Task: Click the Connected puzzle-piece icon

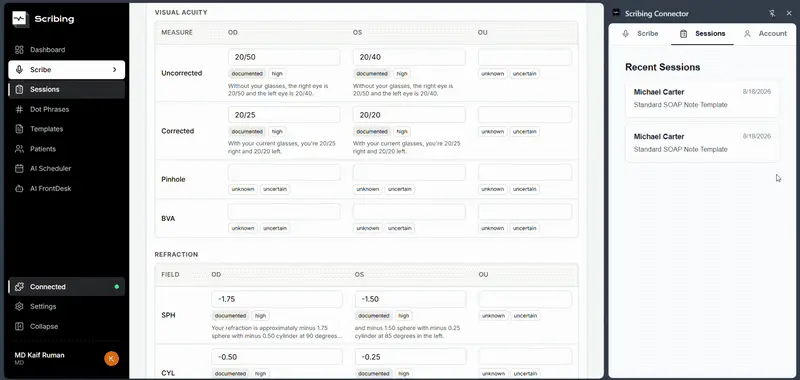Action: coord(19,287)
